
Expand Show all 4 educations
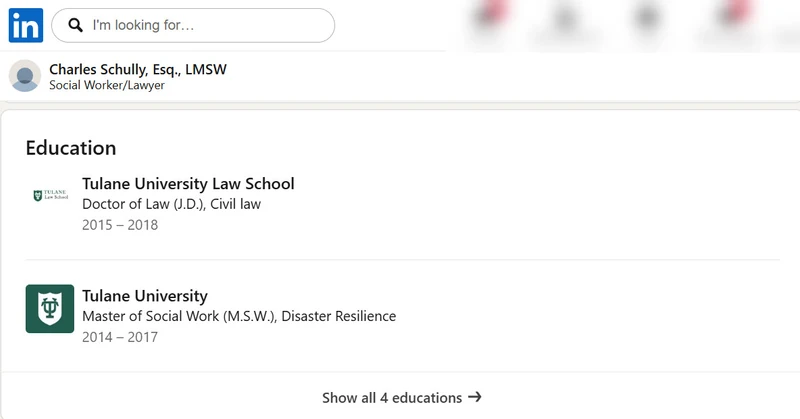pos(401,398)
